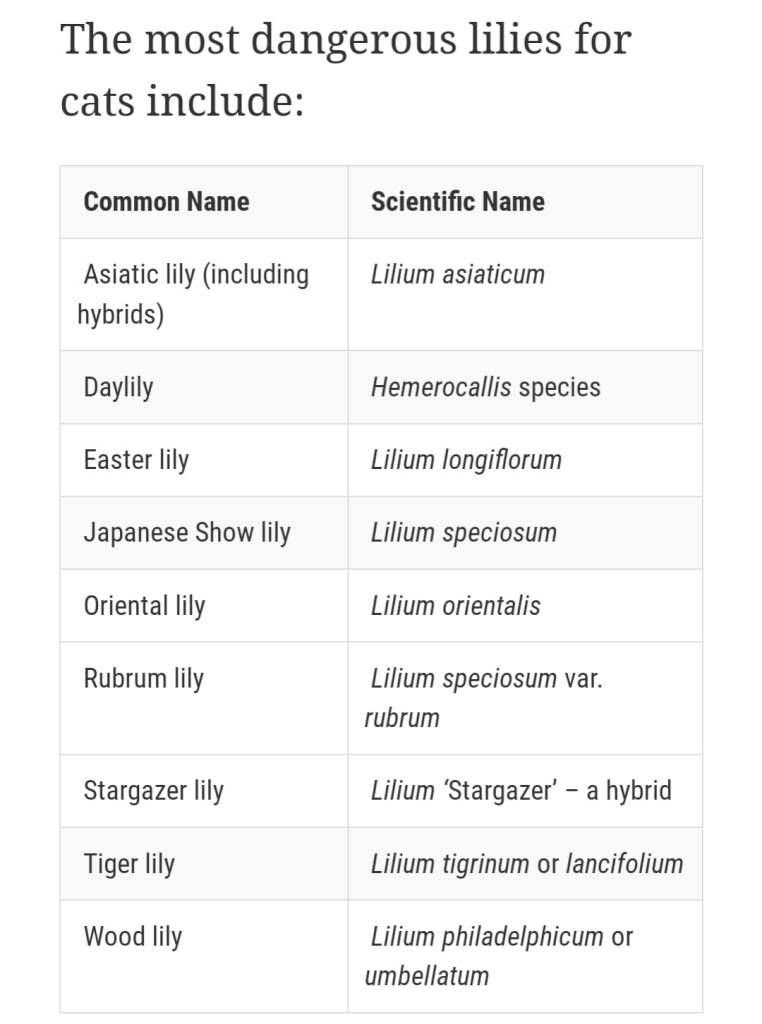Click the Lilium asiaticum cell
The width and height of the screenshot is (762, 1024).
(457, 274)
